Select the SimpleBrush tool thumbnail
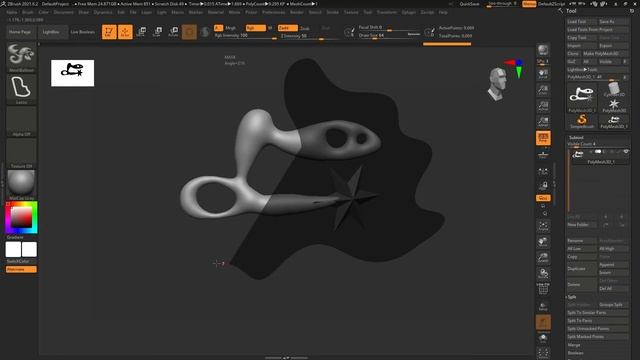 tap(582, 121)
